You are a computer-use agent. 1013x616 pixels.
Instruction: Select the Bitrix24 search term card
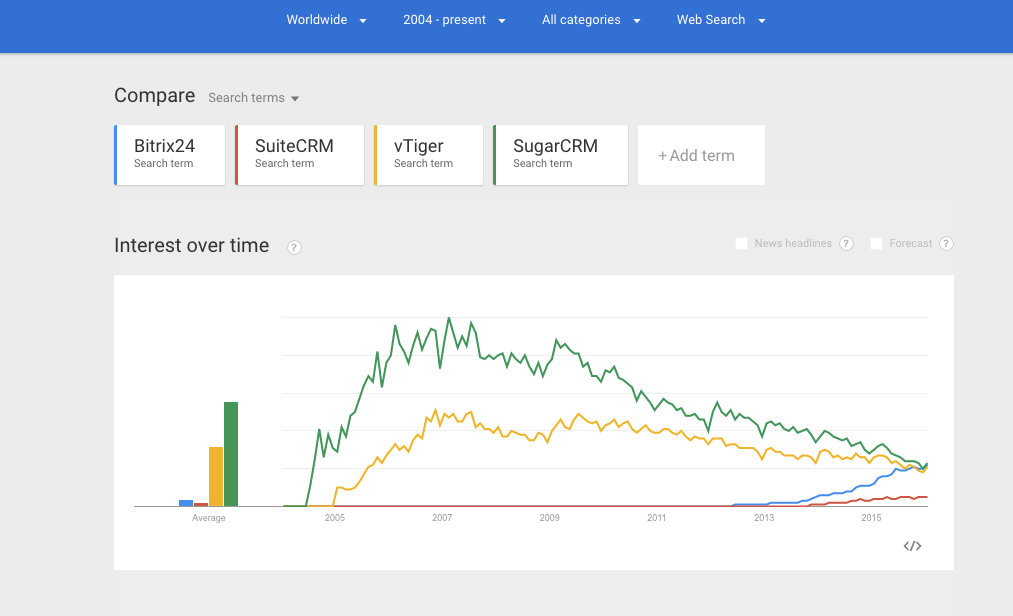pyautogui.click(x=171, y=155)
